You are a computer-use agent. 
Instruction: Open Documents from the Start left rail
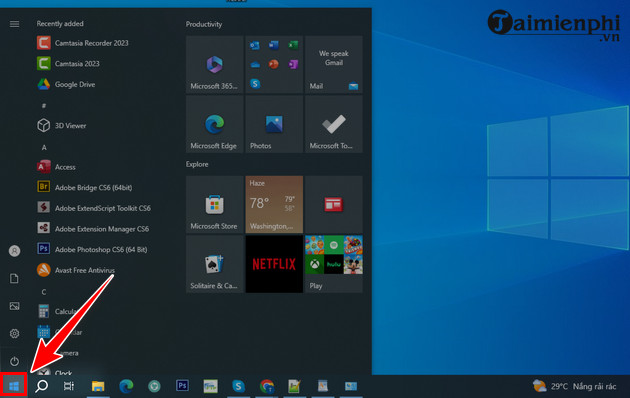point(14,278)
